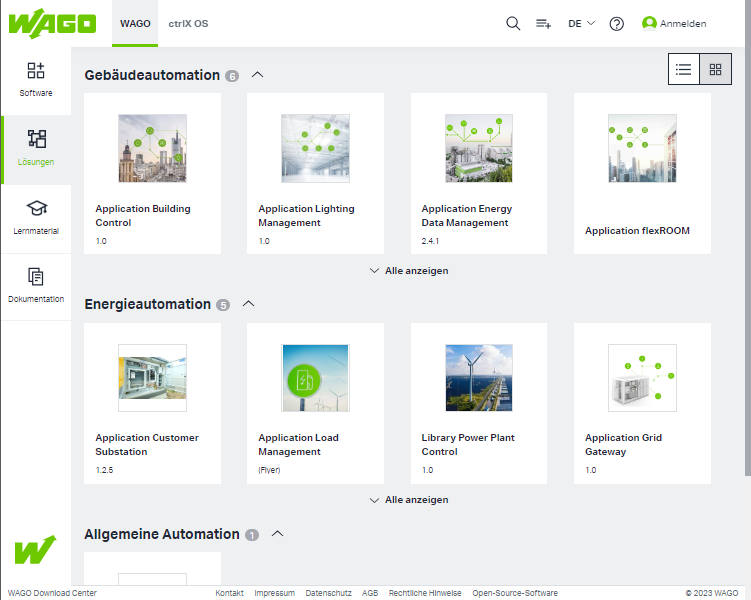The image size is (751, 600).
Task: Click version 2.4.1 on Energy Data Management
Action: [430, 241]
